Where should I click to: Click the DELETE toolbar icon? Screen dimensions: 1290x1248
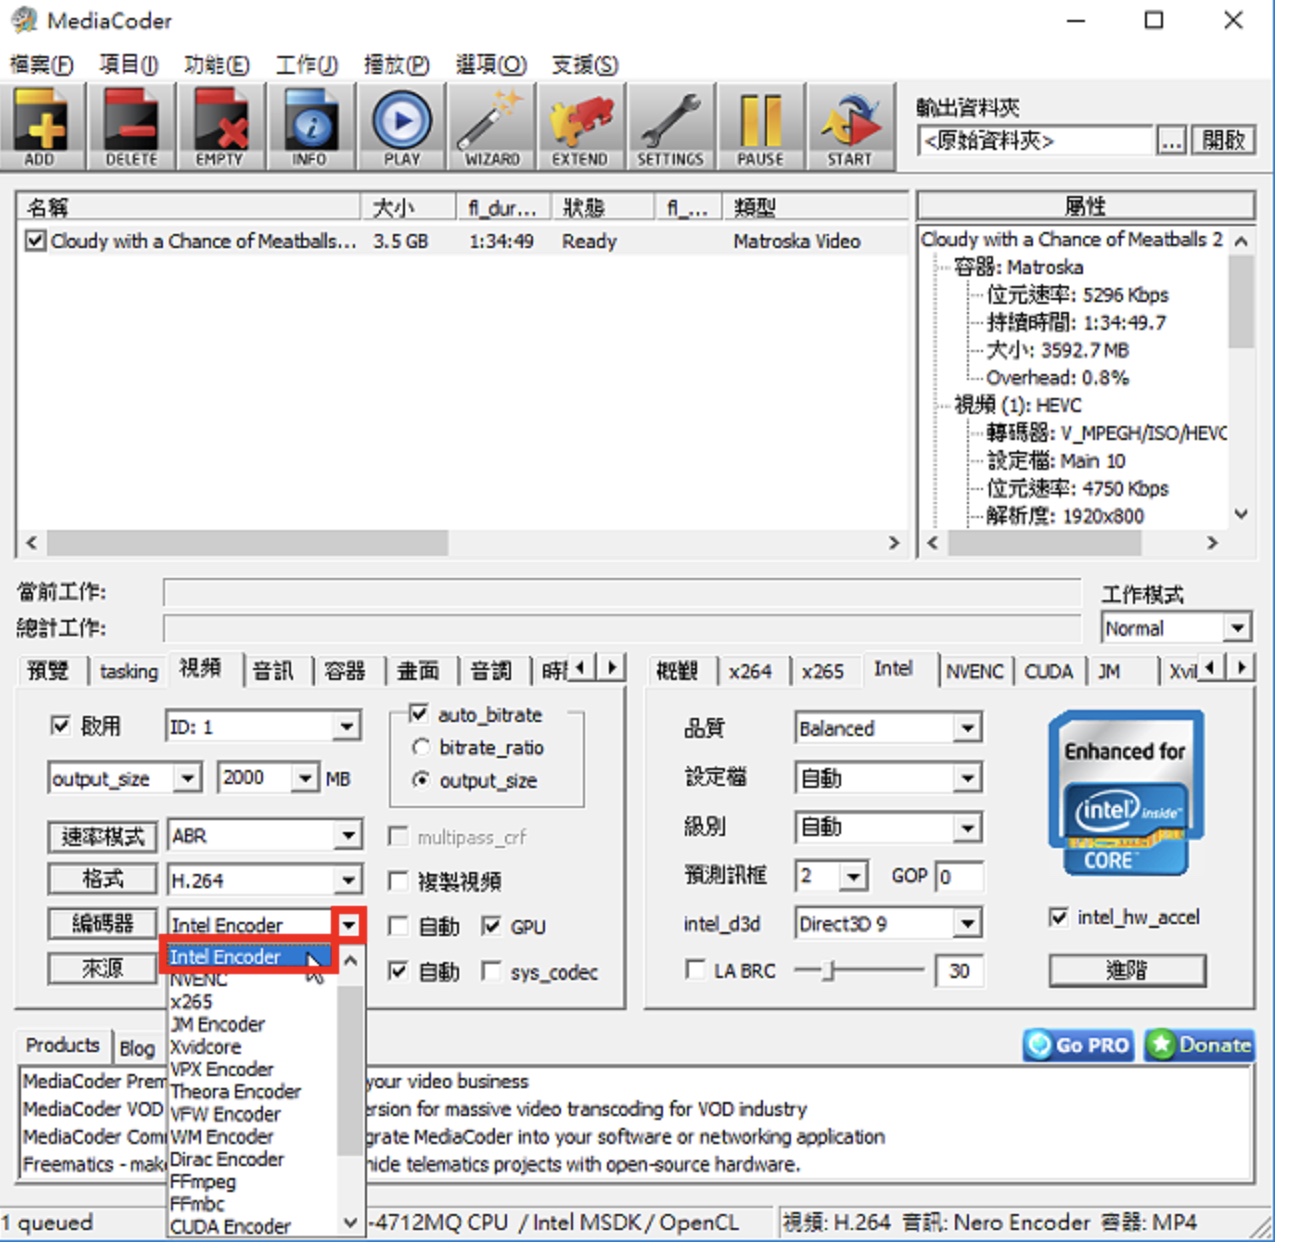pos(131,128)
